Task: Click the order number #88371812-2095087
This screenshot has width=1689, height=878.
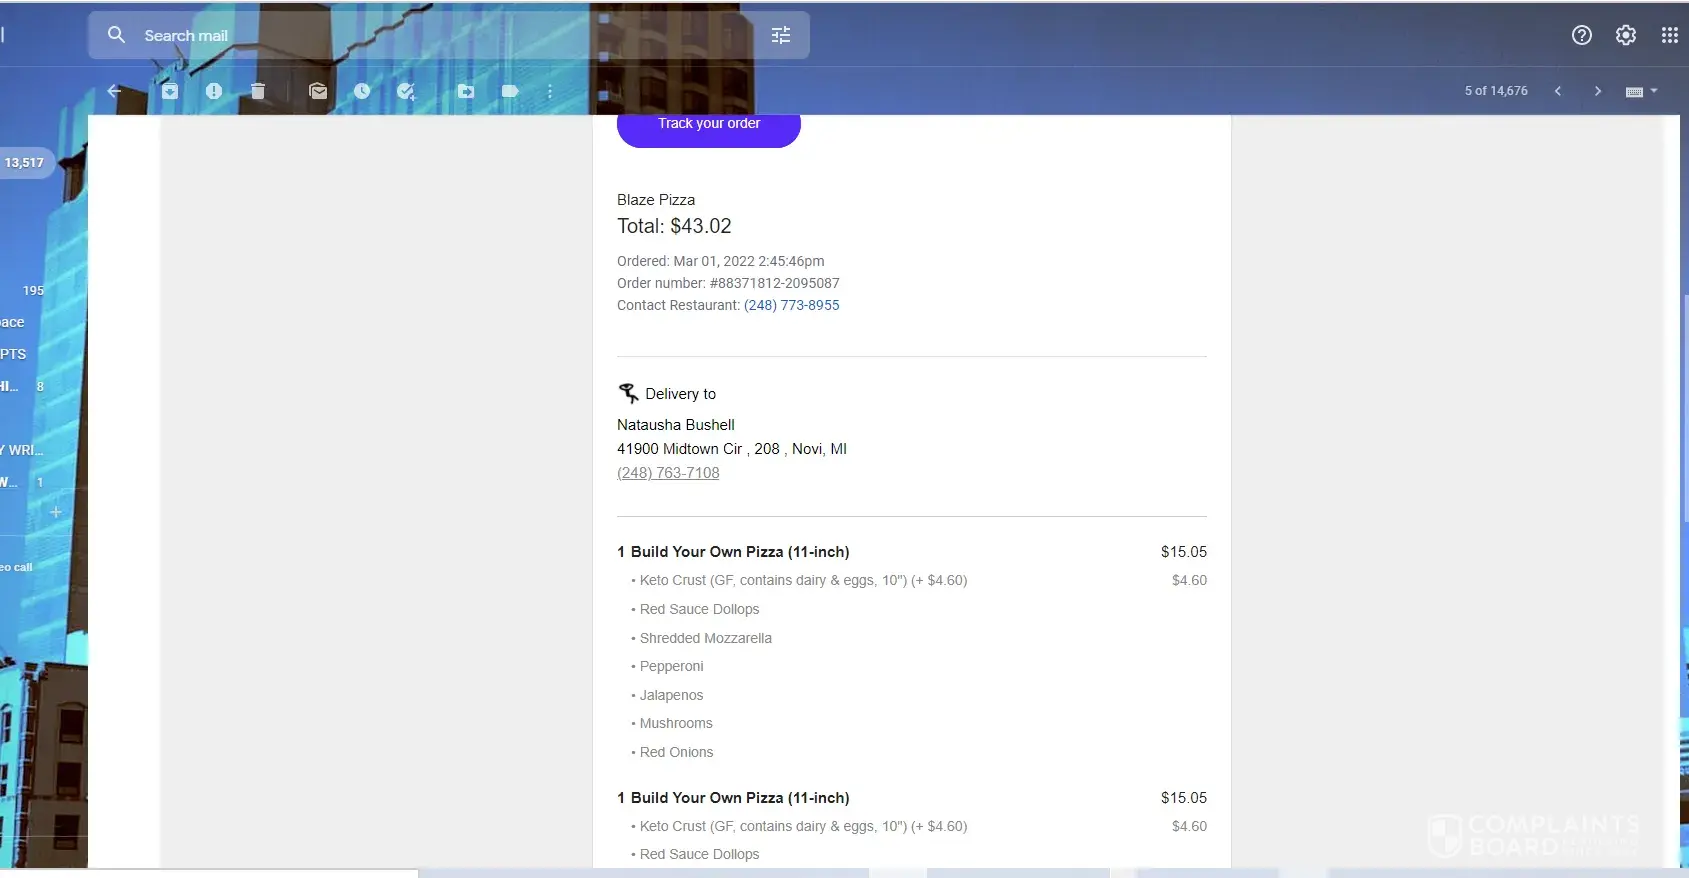Action: coord(775,283)
